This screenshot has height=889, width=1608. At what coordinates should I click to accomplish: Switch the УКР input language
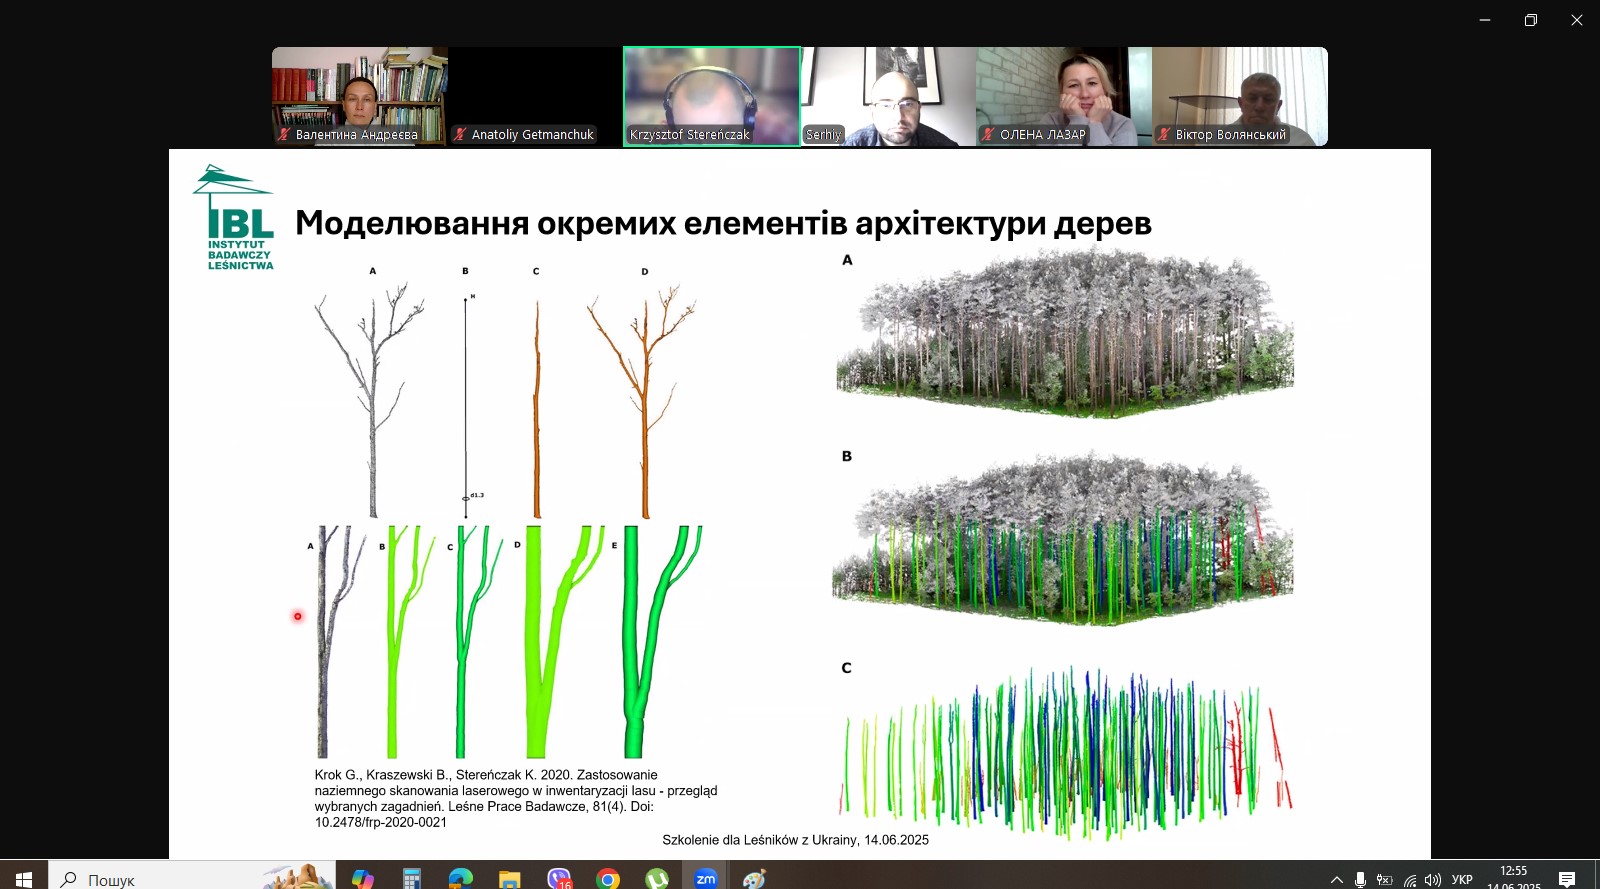tap(1462, 880)
